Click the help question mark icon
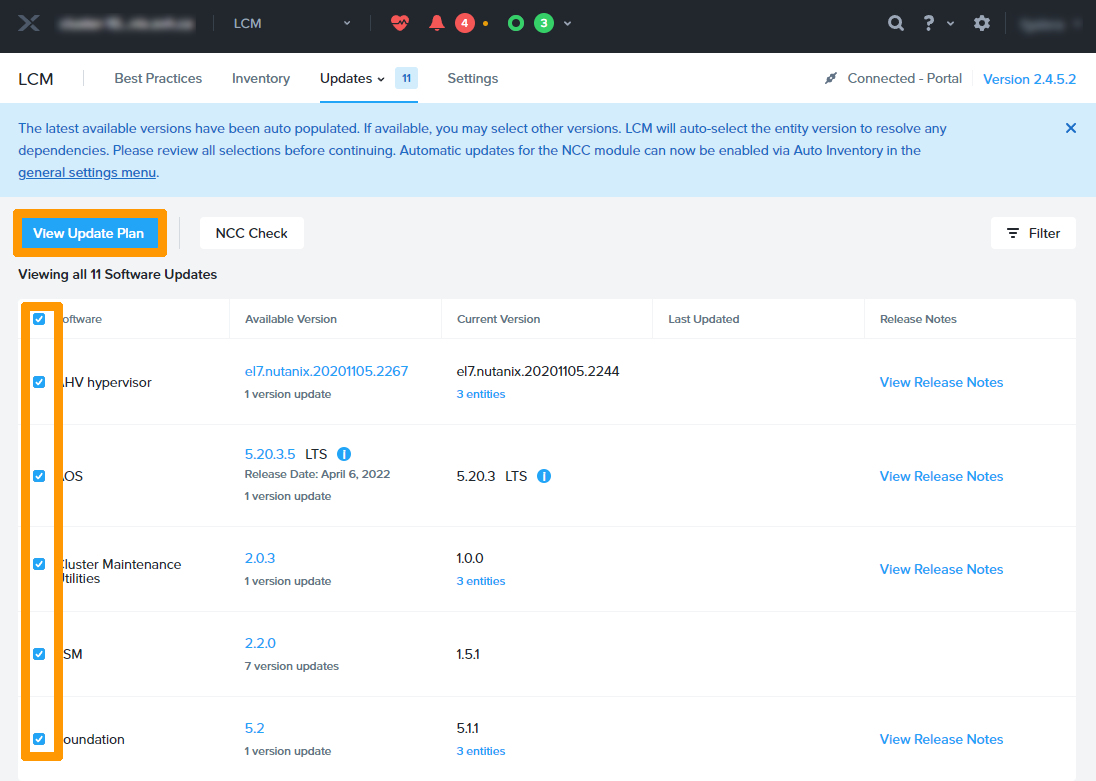The width and height of the screenshot is (1096, 781). click(929, 23)
